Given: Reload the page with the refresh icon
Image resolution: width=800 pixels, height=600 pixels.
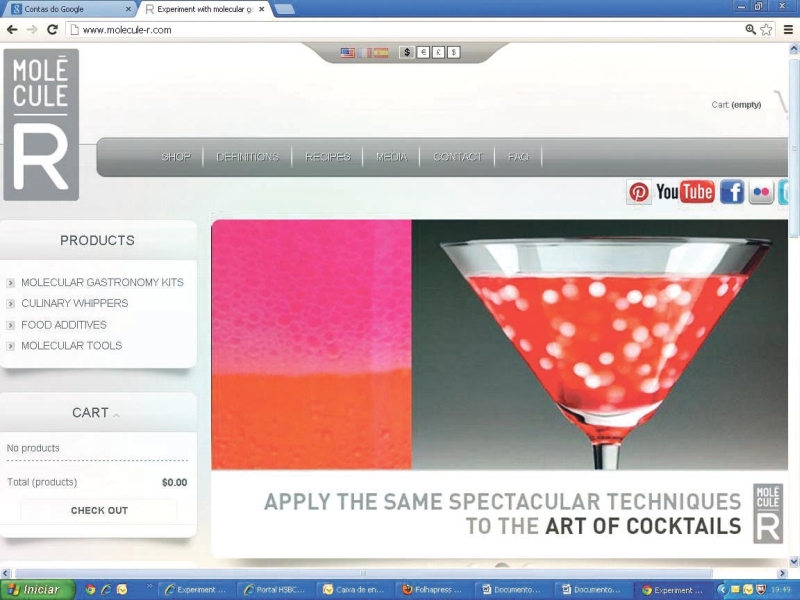Looking at the screenshot, I should [52, 30].
